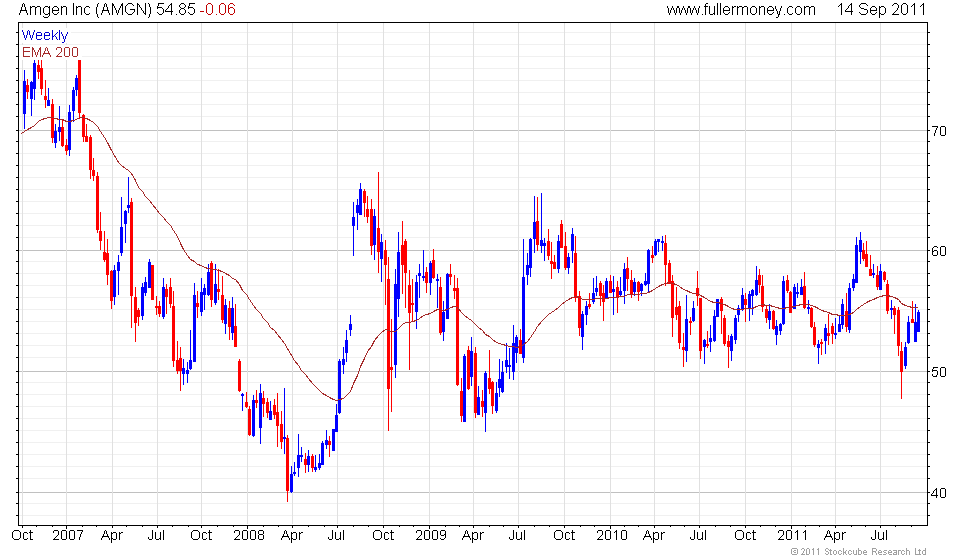Click the July 2011 time axis label
Screen dimensions: 980x560
pos(879,536)
